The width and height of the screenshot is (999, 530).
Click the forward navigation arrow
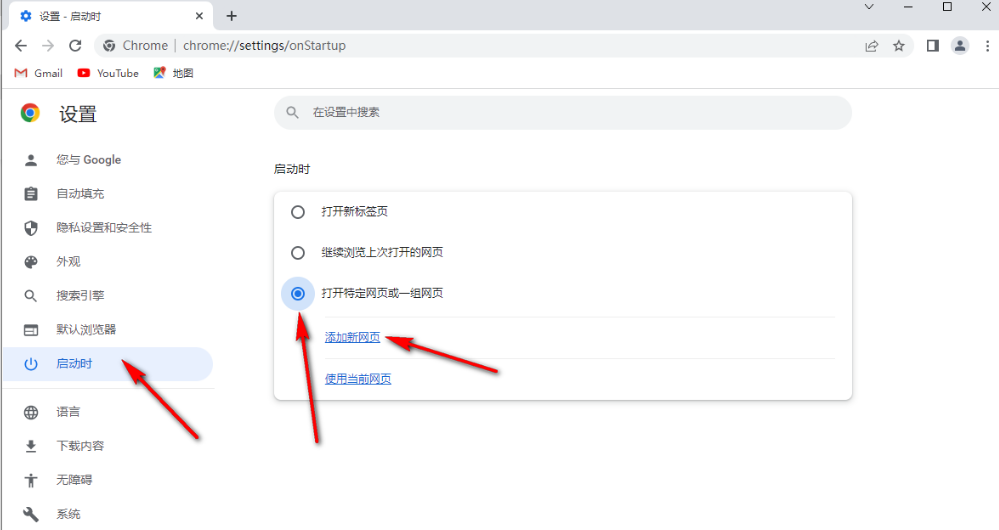coord(48,45)
